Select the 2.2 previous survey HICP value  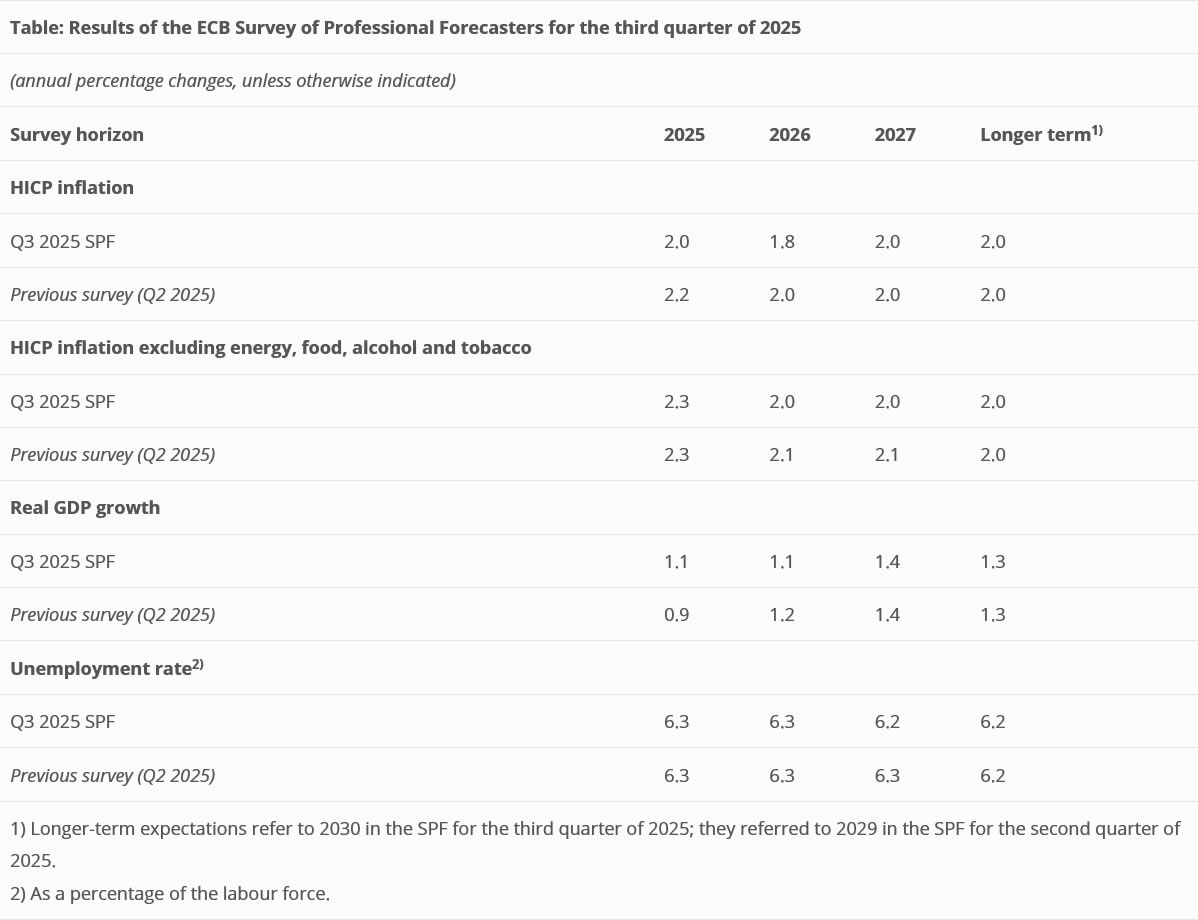coord(676,295)
